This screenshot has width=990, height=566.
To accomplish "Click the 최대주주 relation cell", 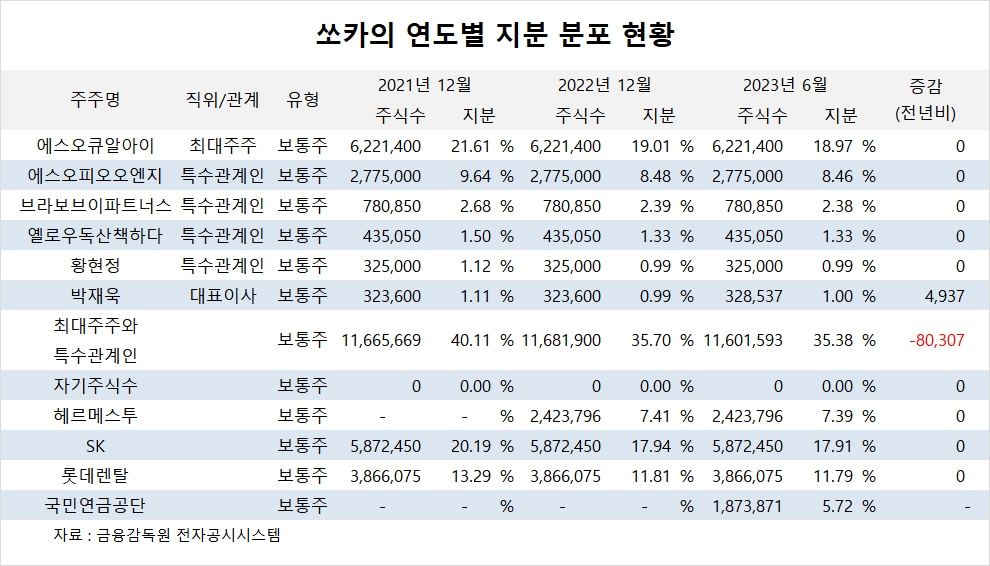I will click(222, 146).
